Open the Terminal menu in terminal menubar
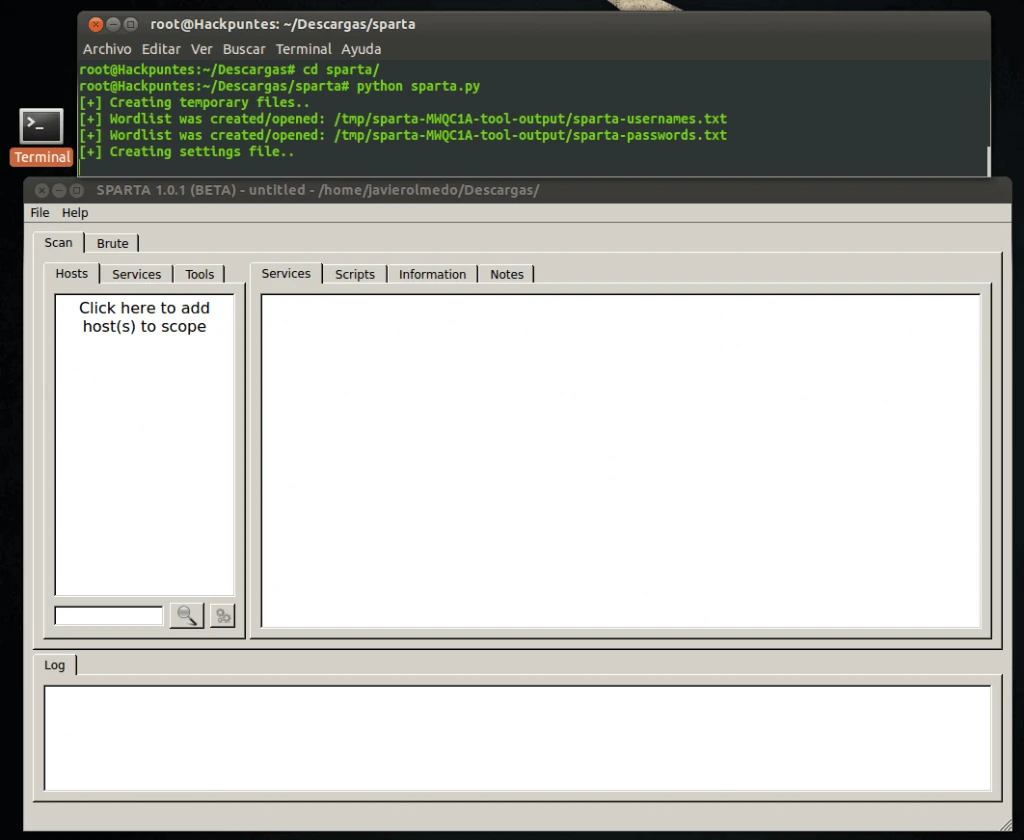The height and width of the screenshot is (840, 1024). (x=304, y=49)
